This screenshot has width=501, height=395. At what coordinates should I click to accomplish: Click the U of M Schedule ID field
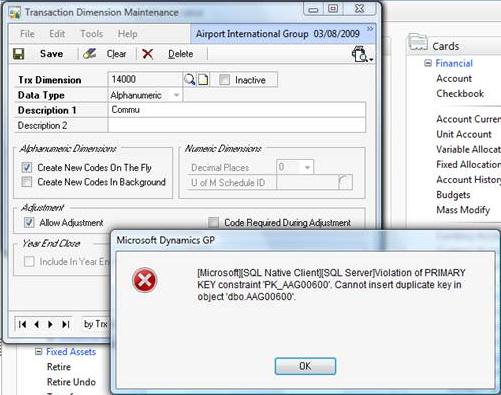307,182
